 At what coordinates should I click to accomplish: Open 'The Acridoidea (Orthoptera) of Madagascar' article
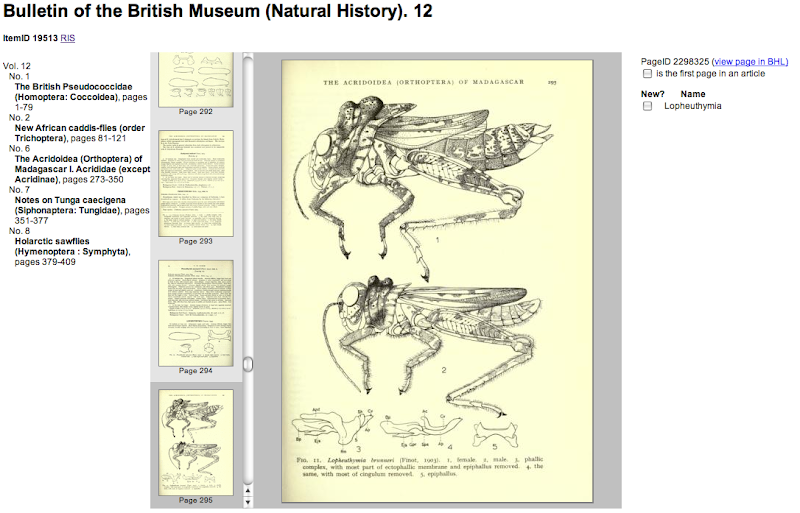[82, 169]
